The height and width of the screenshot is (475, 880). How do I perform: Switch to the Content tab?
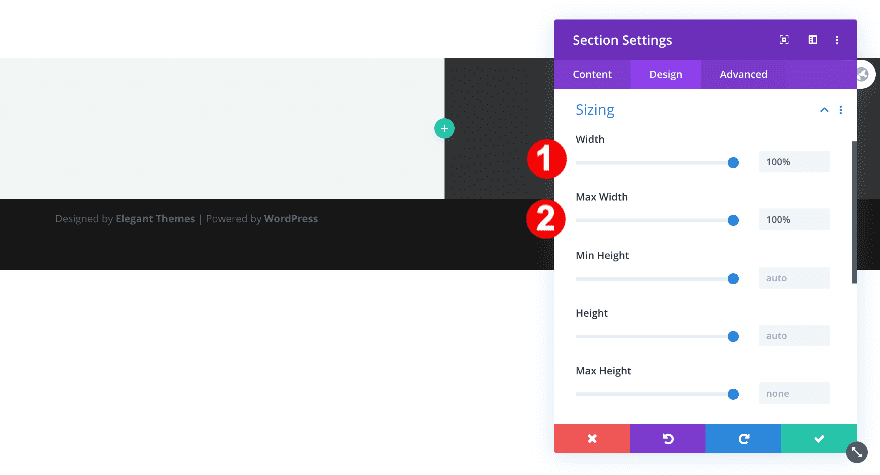[x=592, y=74]
